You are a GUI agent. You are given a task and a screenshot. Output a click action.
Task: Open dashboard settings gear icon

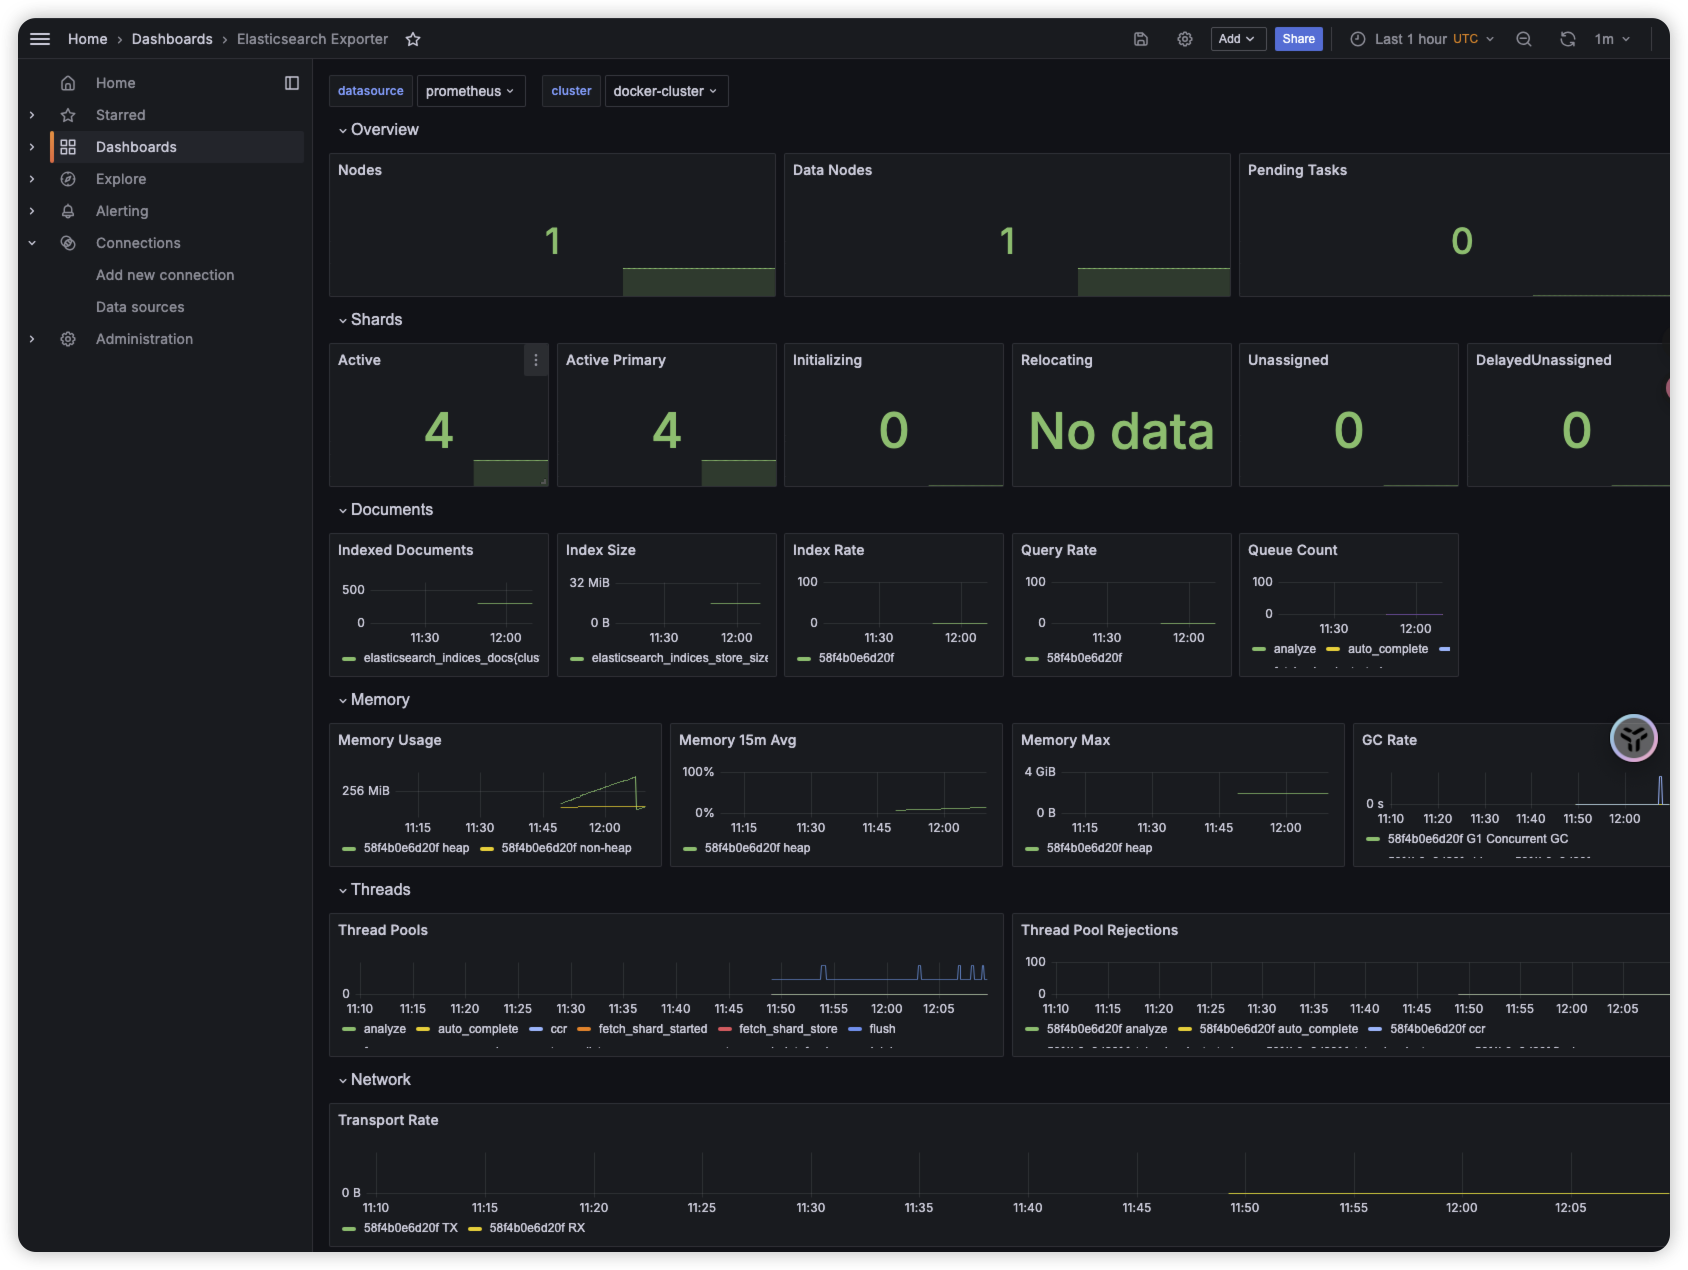pyautogui.click(x=1185, y=39)
